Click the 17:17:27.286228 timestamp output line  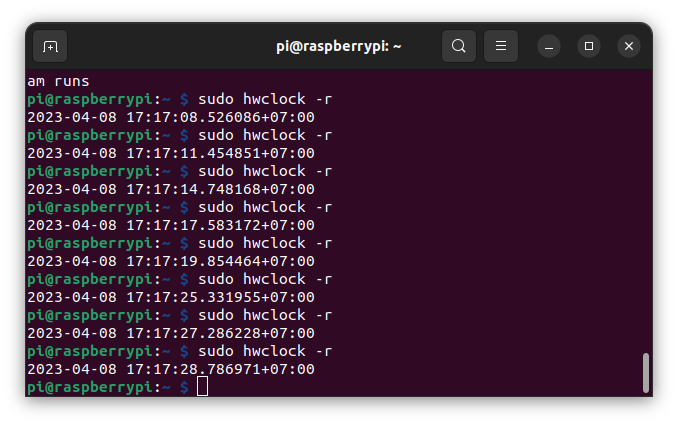(x=171, y=333)
